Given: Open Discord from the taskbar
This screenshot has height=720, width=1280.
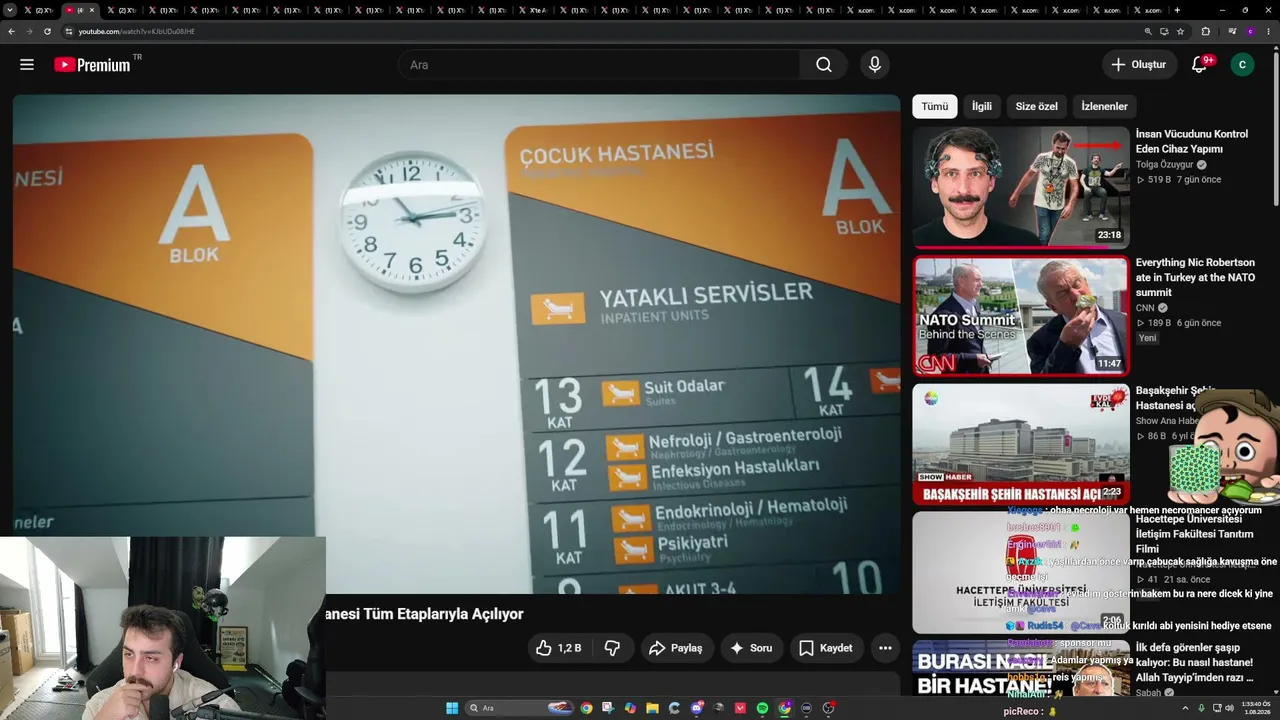Looking at the screenshot, I should coord(696,708).
